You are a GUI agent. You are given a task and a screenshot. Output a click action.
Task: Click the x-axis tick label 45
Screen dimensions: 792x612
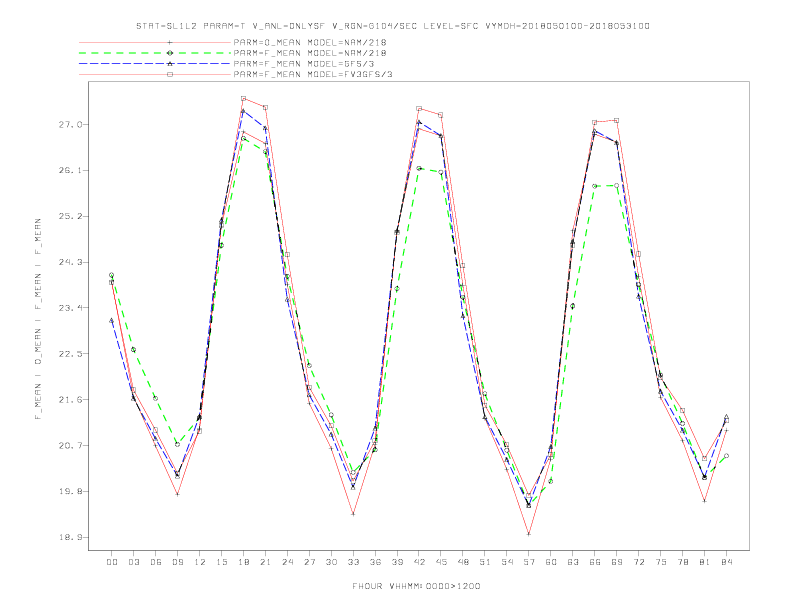[441, 562]
